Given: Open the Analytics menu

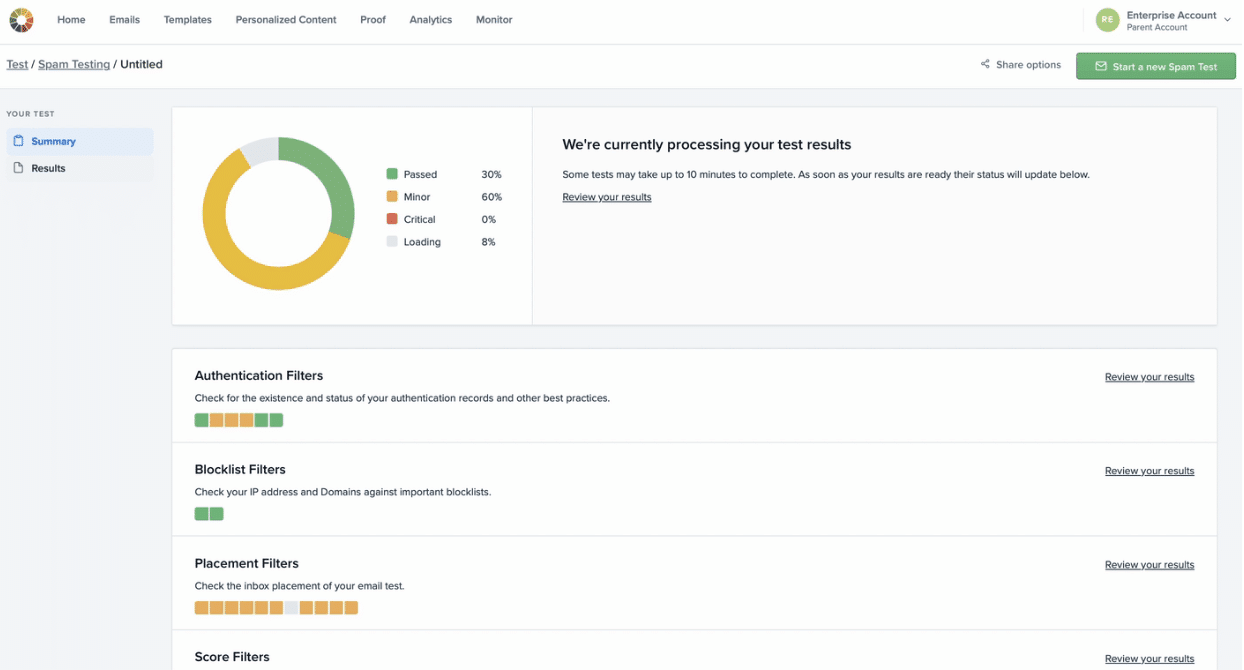Looking at the screenshot, I should (431, 20).
